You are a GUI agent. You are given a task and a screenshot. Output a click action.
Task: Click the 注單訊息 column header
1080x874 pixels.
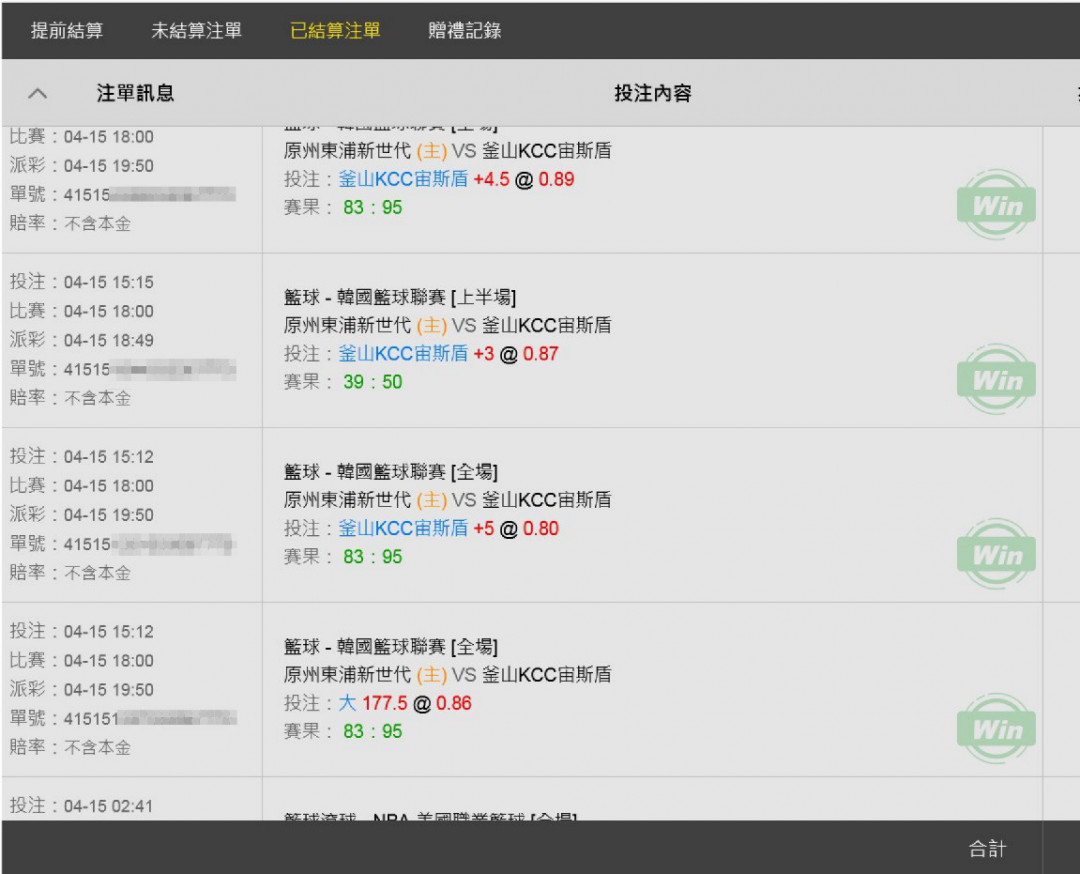(135, 93)
